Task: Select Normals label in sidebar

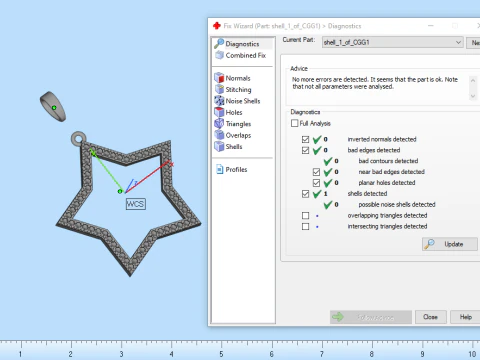Action: click(x=238, y=78)
